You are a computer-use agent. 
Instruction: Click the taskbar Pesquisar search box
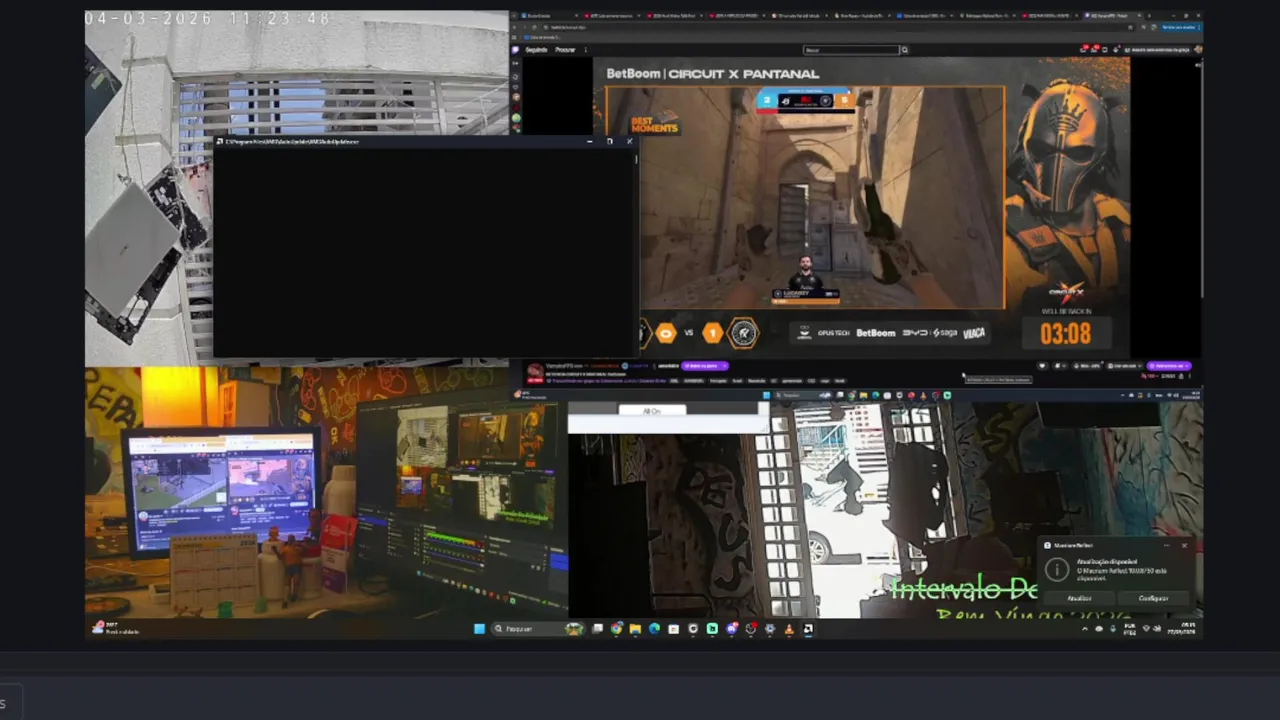pyautogui.click(x=538, y=629)
